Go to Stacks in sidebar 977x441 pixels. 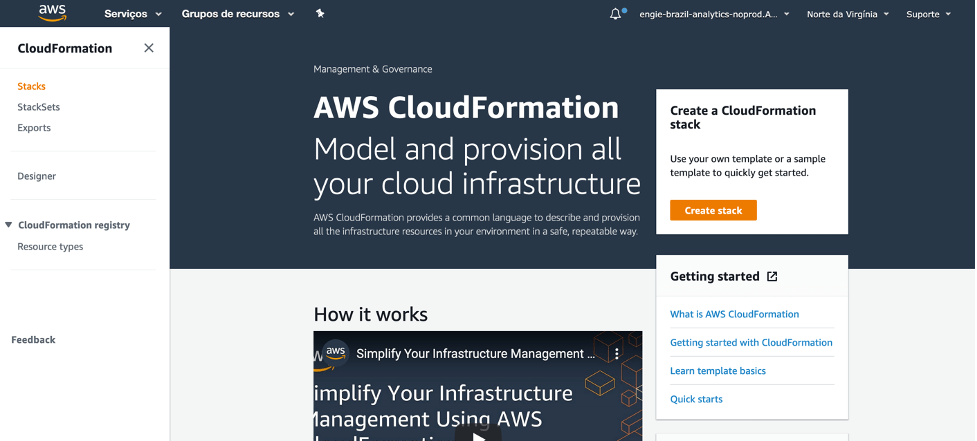(31, 87)
